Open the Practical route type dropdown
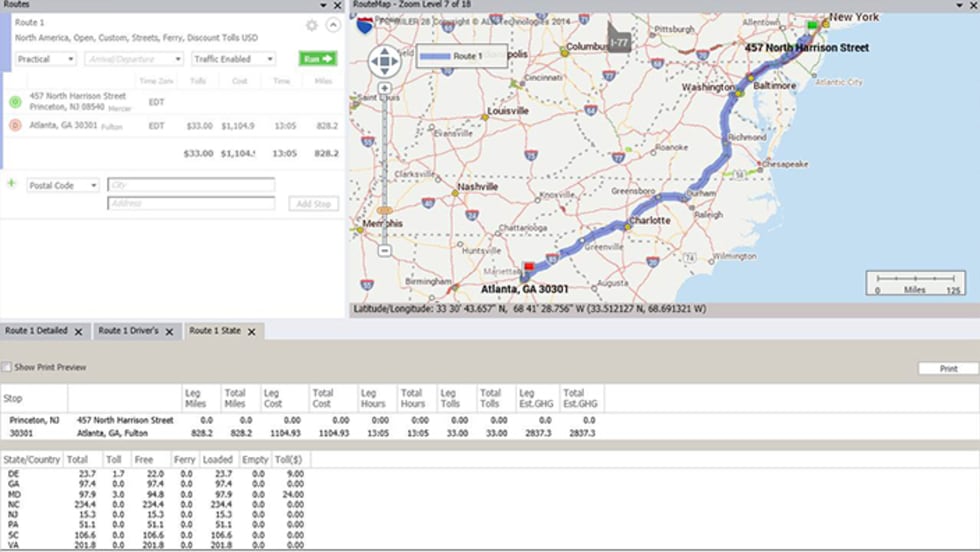 (x=45, y=59)
